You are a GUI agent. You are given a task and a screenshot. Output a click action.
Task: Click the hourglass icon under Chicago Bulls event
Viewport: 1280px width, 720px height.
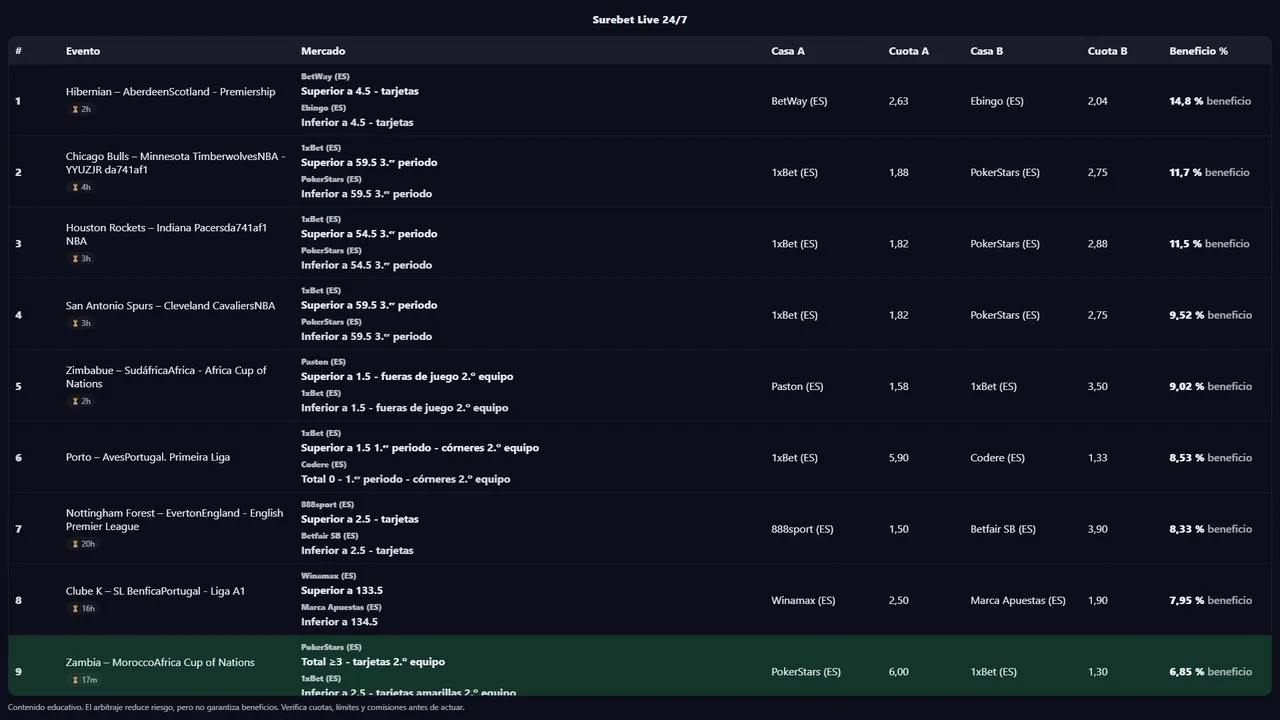[75, 188]
